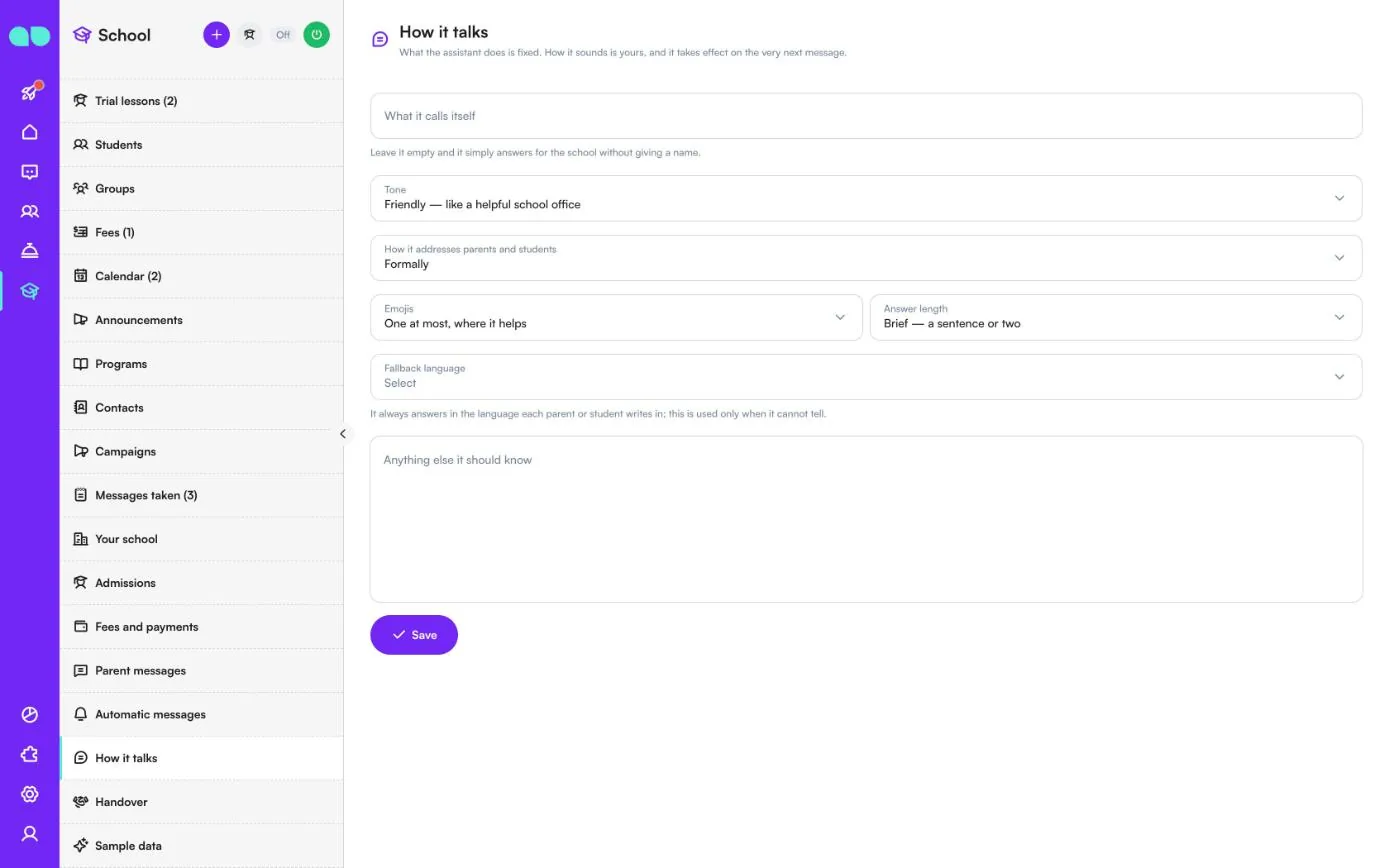Focus the 'What it calls itself' field
Image resolution: width=1389 pixels, height=868 pixels.
coord(866,116)
